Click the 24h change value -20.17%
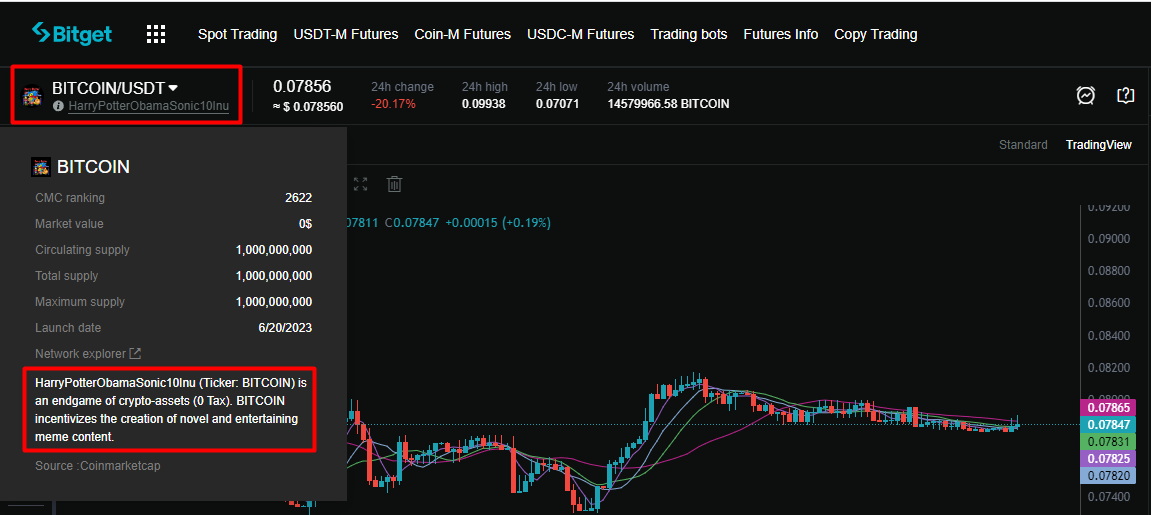 point(393,104)
